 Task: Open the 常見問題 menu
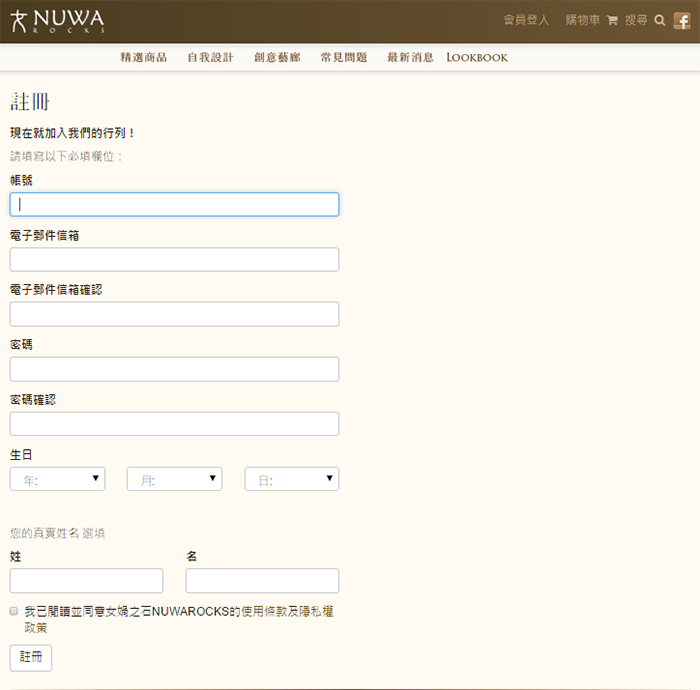(x=344, y=57)
